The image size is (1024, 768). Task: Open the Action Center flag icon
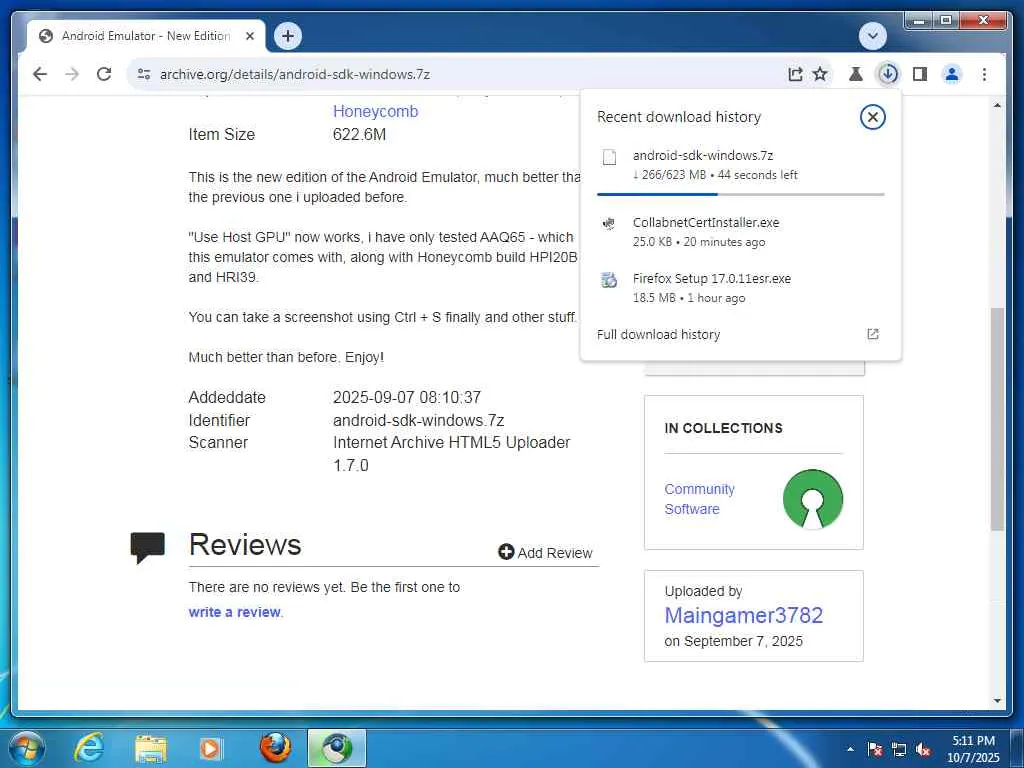coord(874,749)
